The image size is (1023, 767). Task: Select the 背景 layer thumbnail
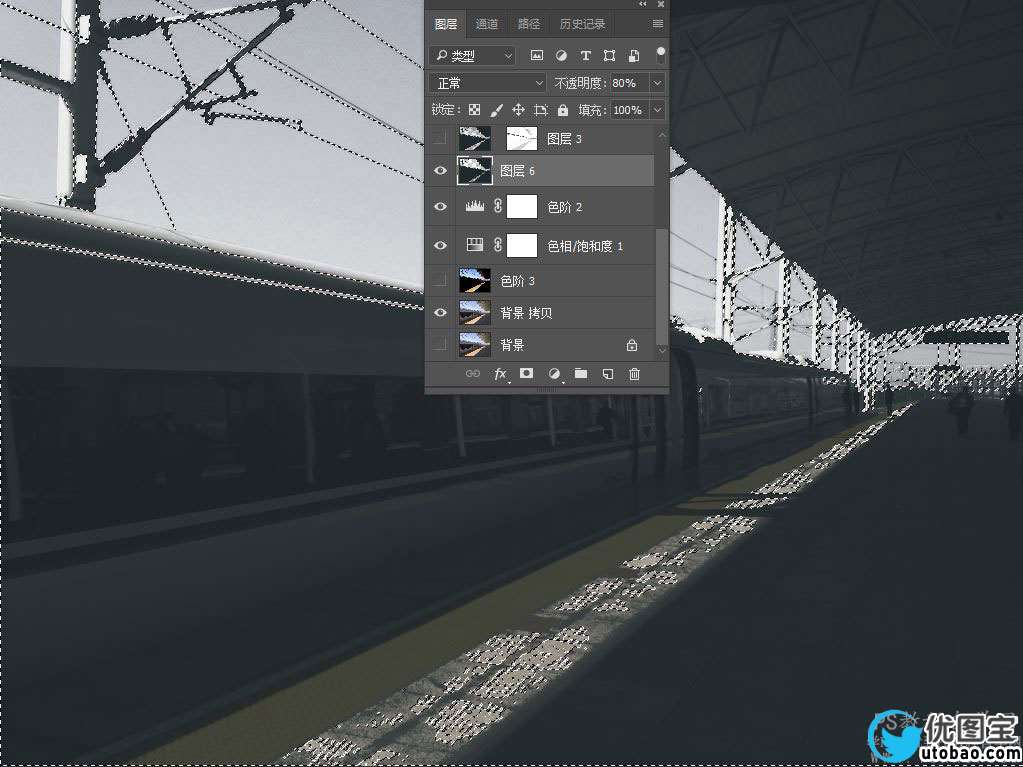(x=475, y=344)
